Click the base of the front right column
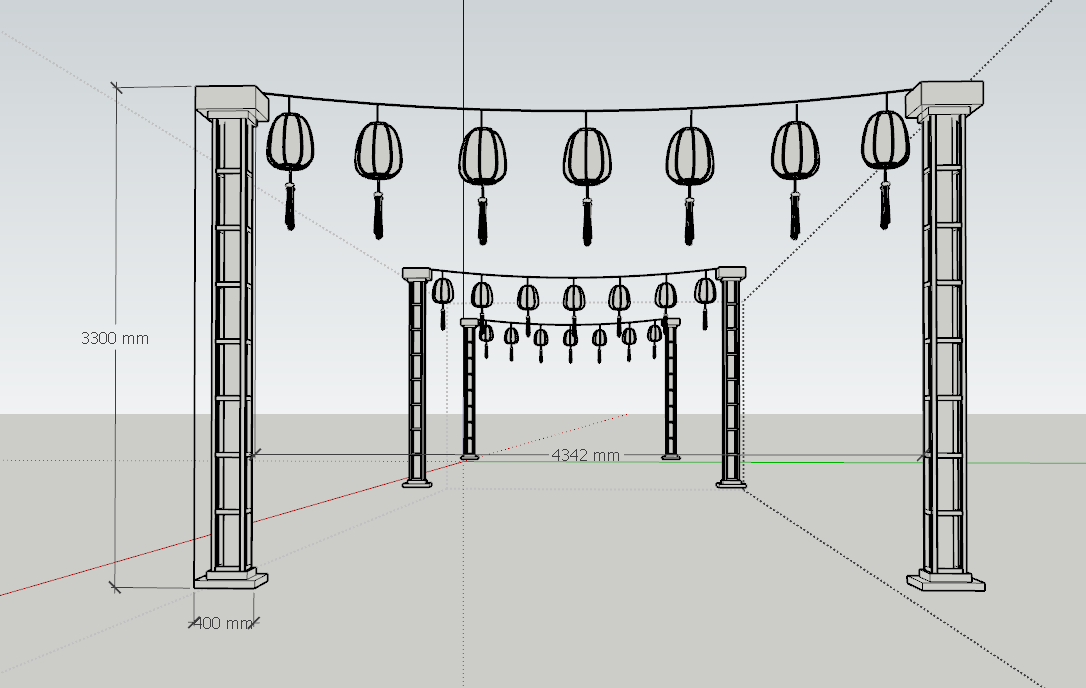Screen dimensions: 1086x688 click(946, 580)
